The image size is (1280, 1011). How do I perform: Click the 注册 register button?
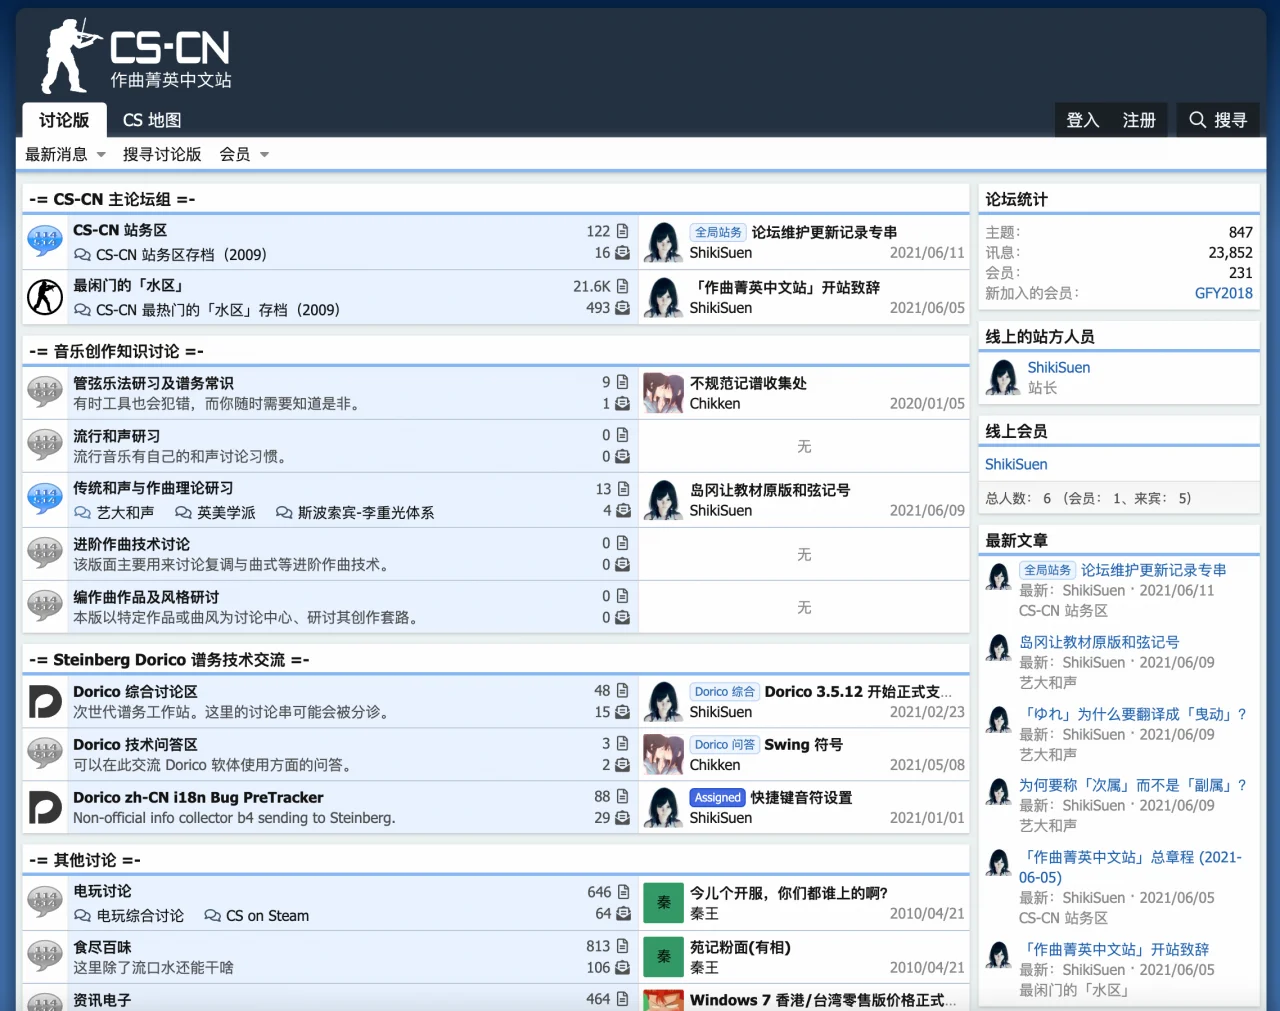pyautogui.click(x=1139, y=120)
